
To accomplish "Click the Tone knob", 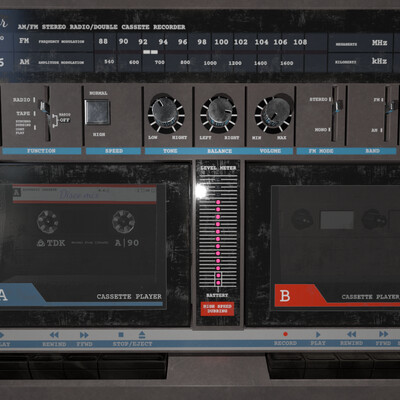I will tap(165, 113).
